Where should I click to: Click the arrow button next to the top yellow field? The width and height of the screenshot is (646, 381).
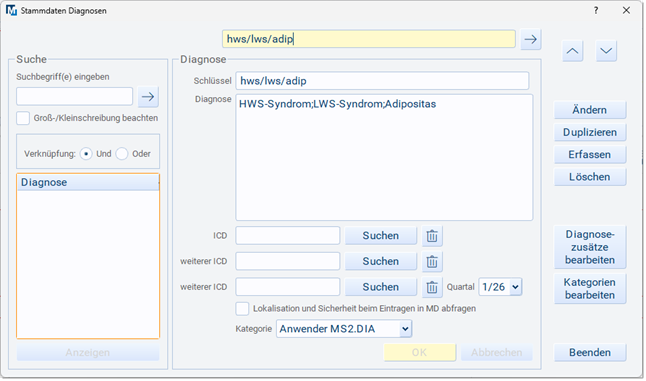(531, 40)
